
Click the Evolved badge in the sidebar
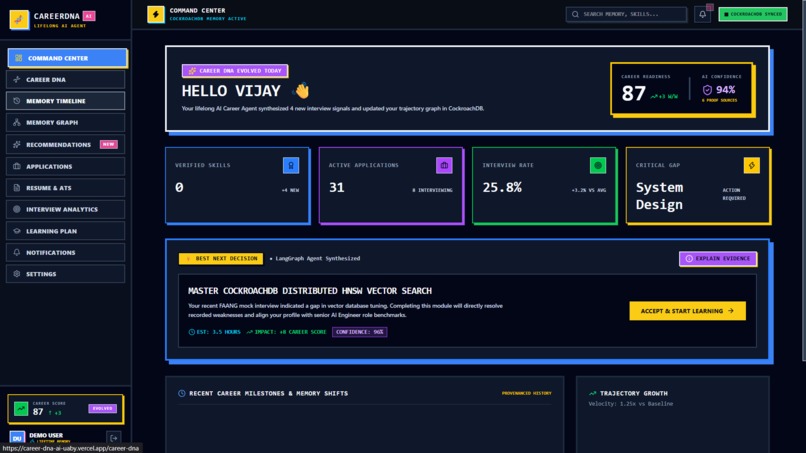[102, 409]
